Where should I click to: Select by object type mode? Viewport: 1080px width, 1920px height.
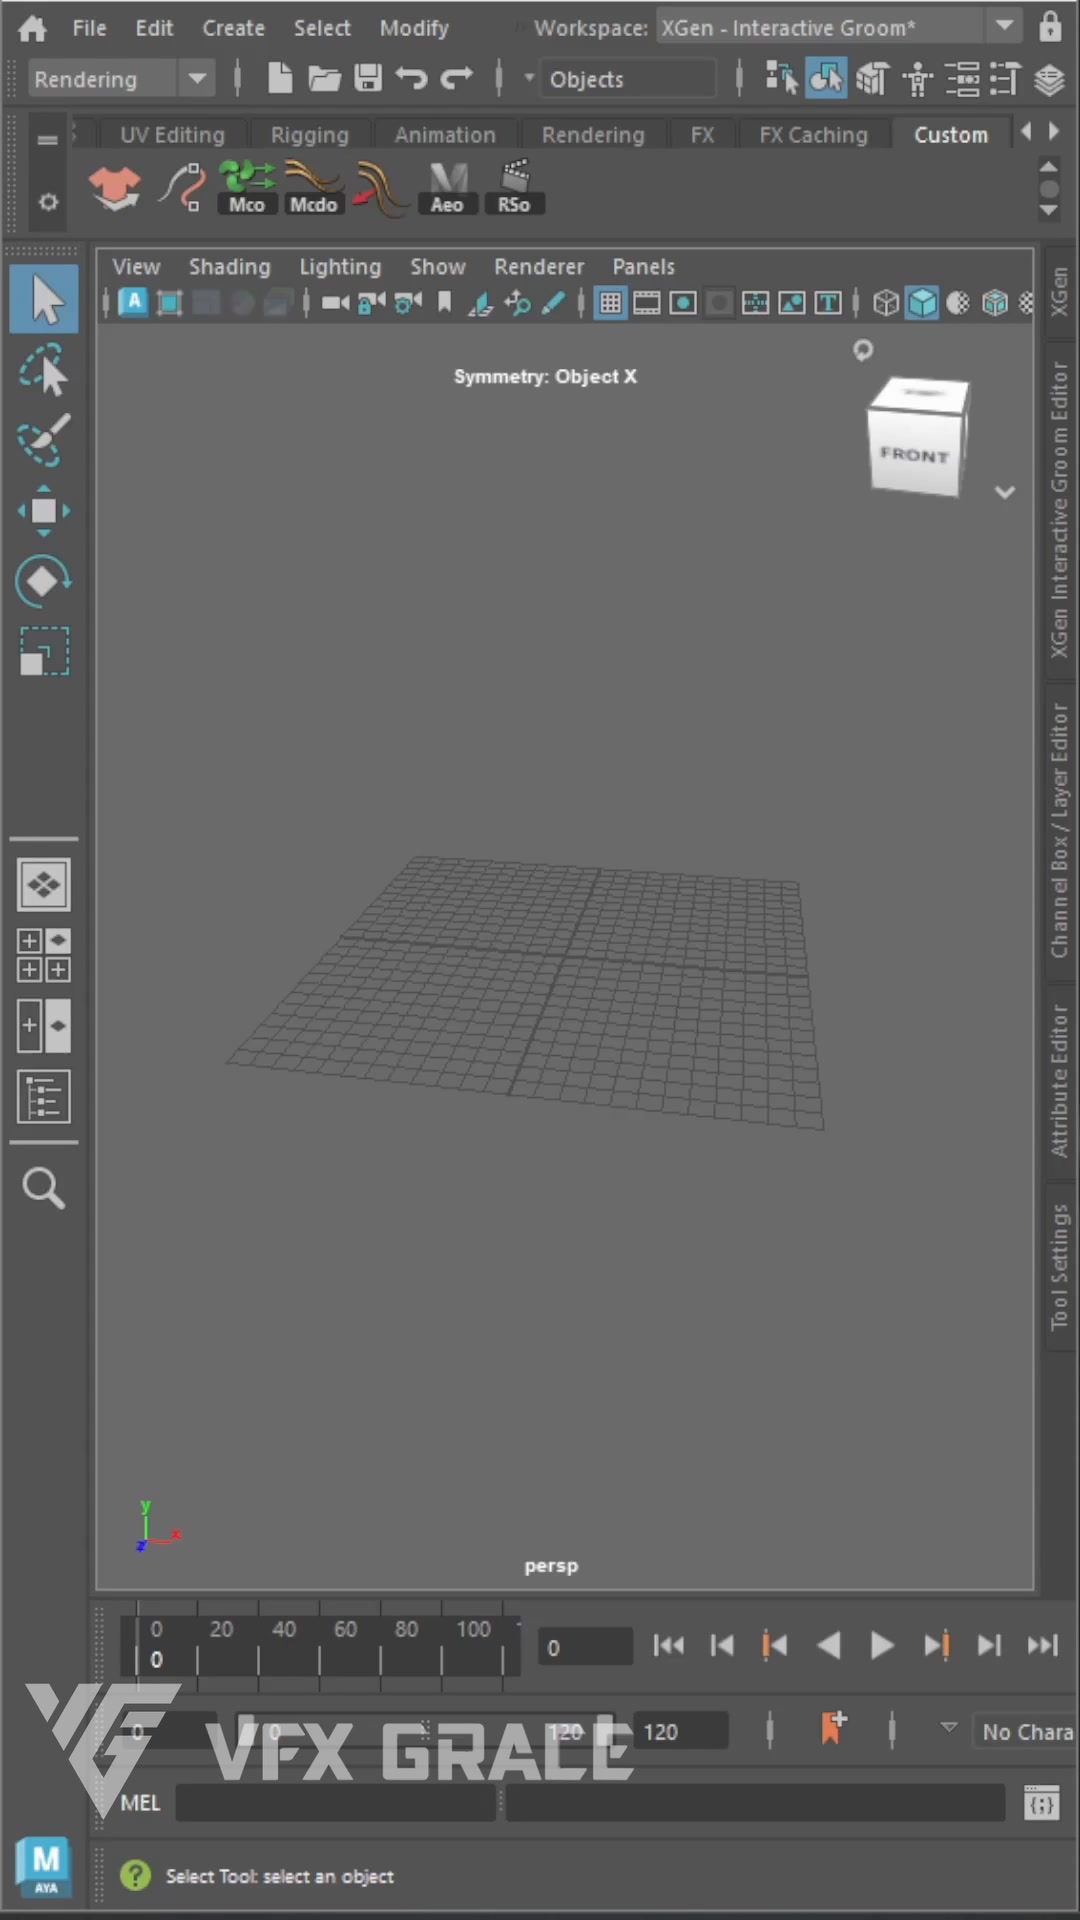click(826, 78)
